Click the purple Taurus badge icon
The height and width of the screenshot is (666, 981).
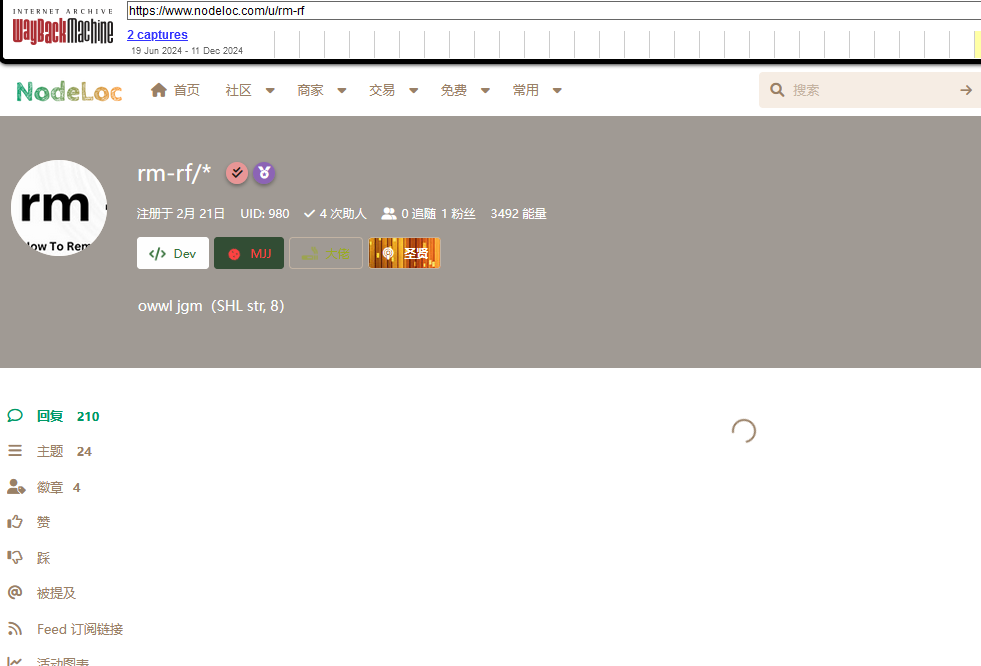[264, 173]
